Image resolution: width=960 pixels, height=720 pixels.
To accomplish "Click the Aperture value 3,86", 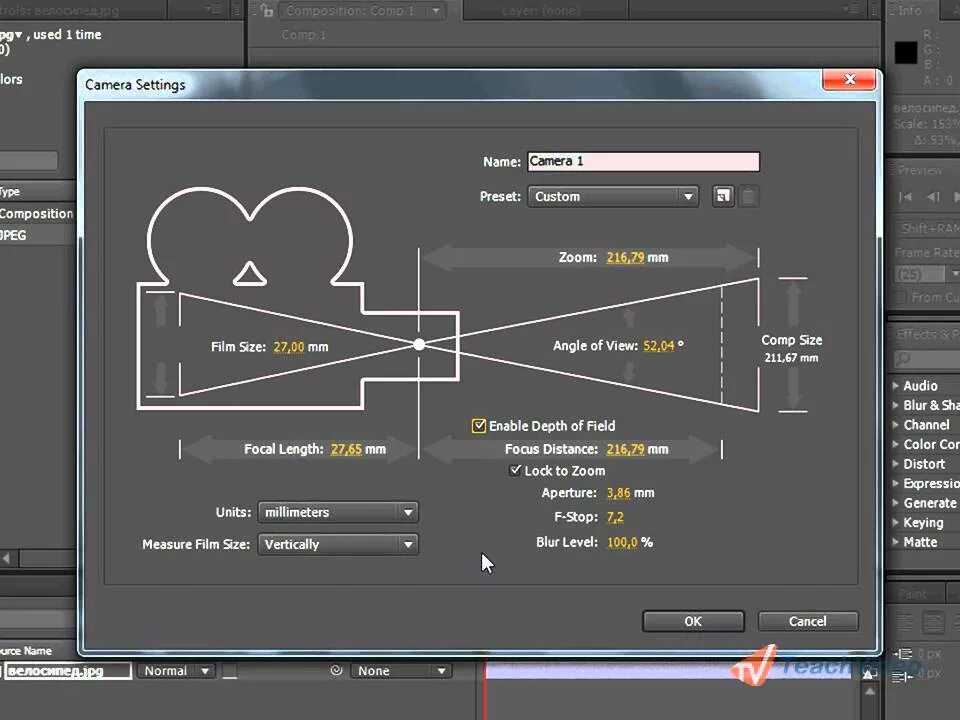I will tap(618, 493).
